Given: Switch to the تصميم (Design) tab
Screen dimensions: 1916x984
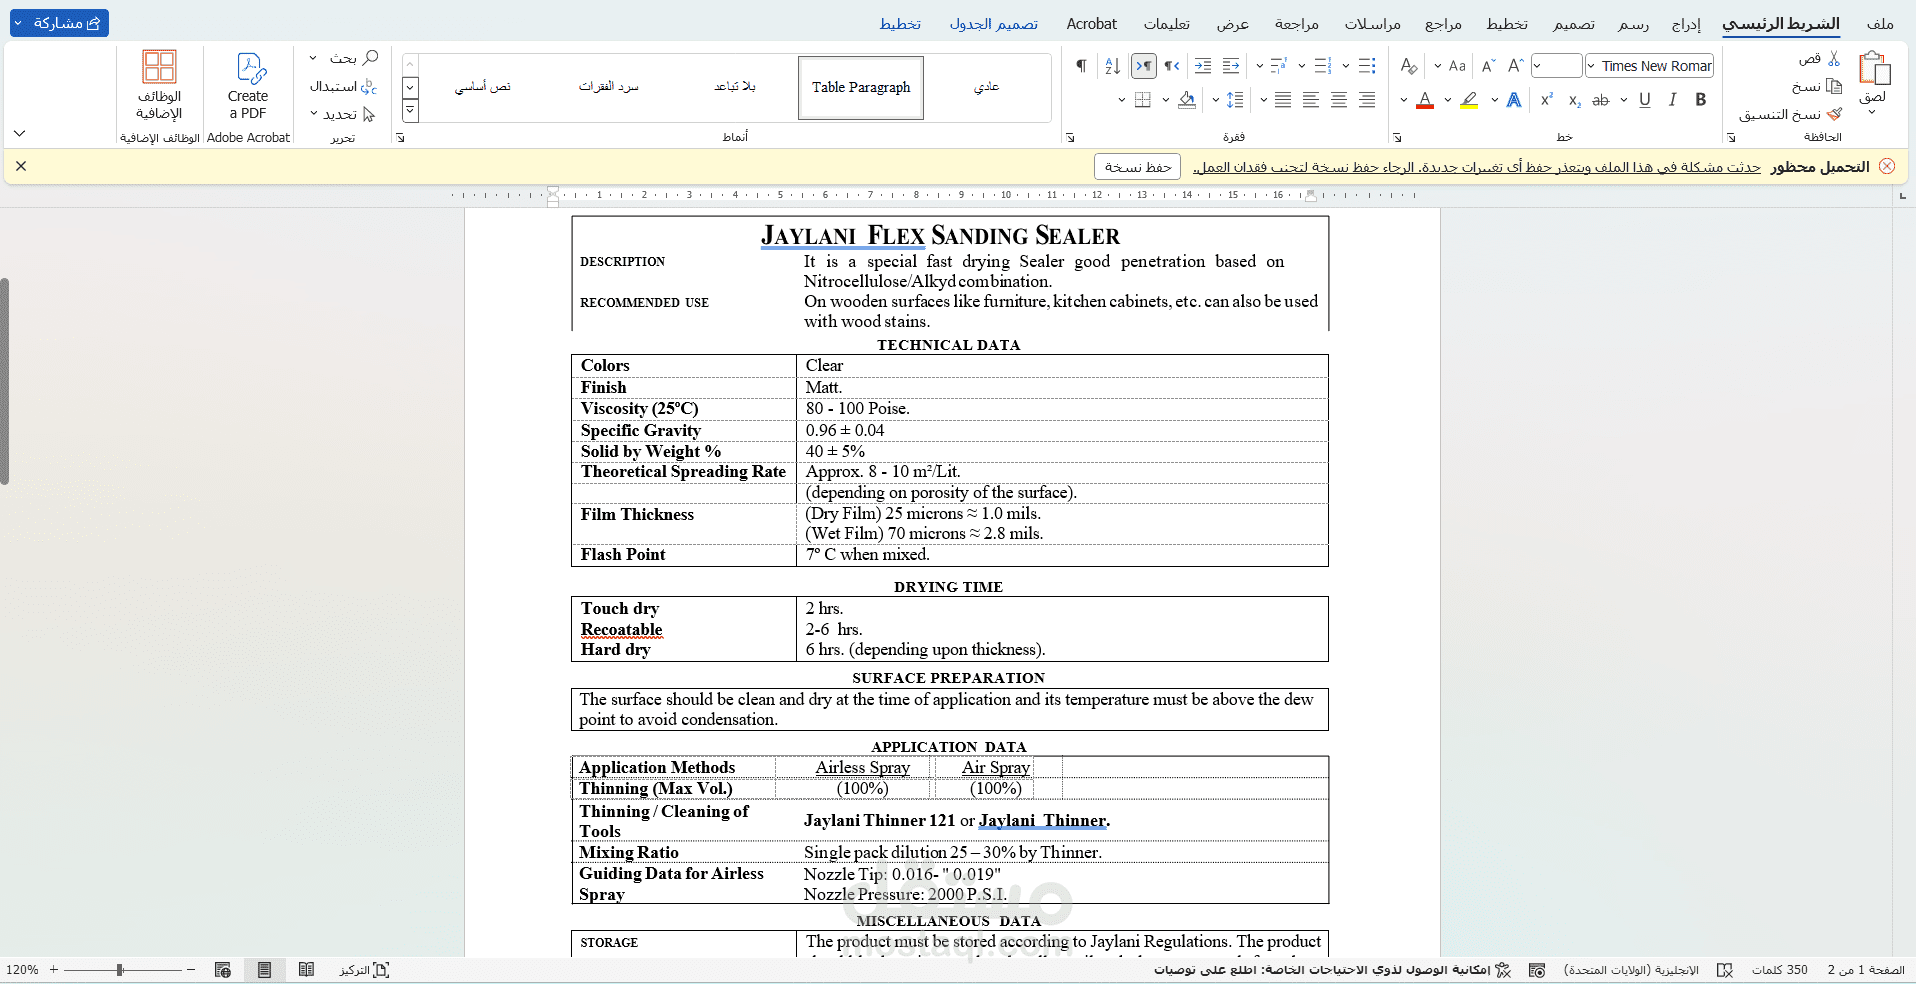Looking at the screenshot, I should pos(1574,24).
